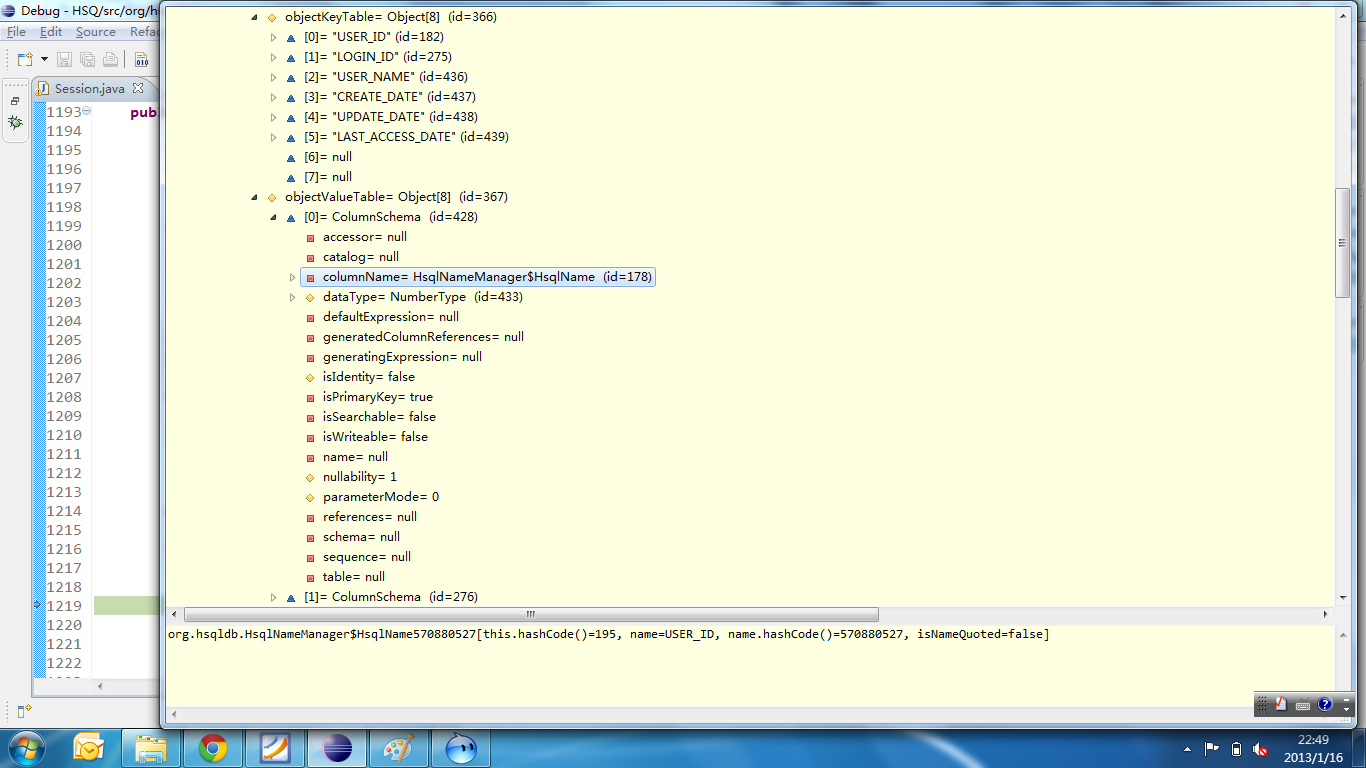Expand the [3]= "CREATE_DATE" entry

pos(273,97)
